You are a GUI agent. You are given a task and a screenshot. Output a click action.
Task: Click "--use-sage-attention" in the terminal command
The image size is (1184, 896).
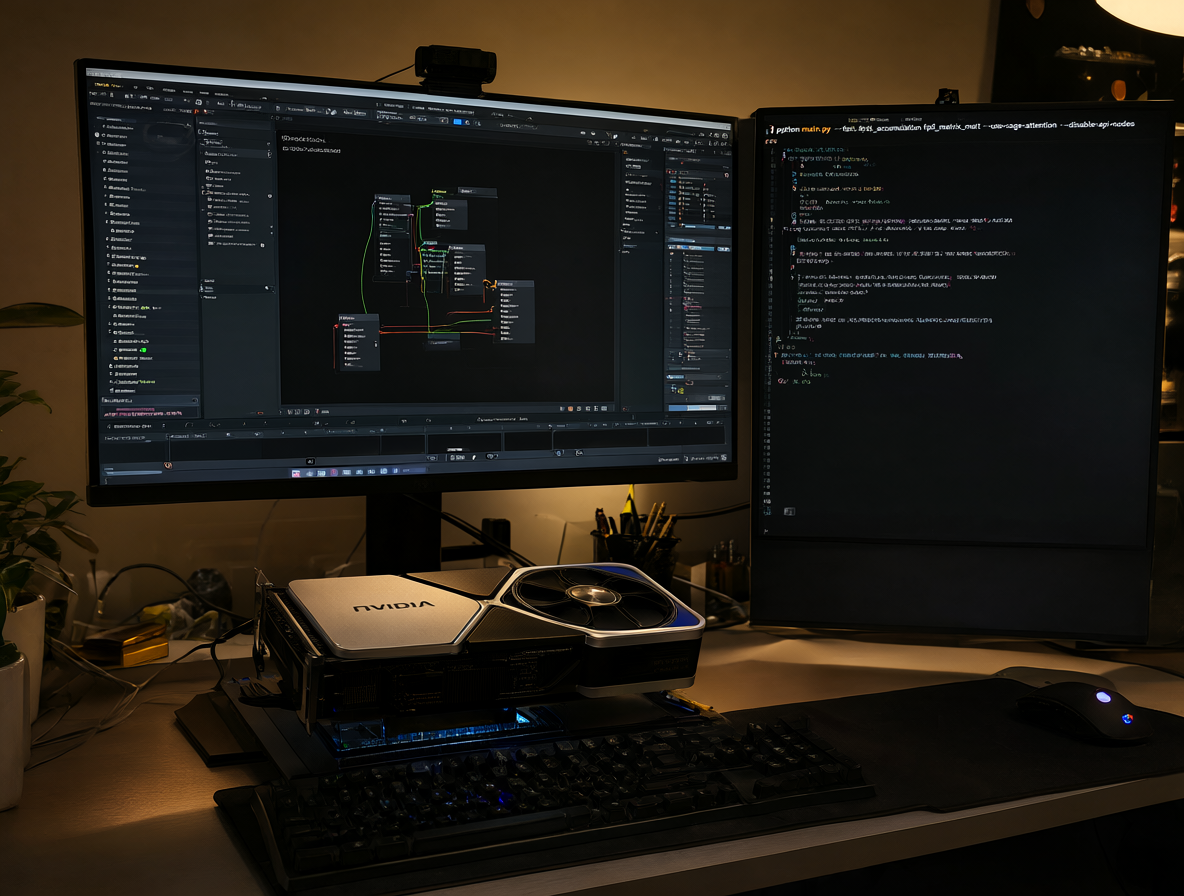pos(1022,125)
